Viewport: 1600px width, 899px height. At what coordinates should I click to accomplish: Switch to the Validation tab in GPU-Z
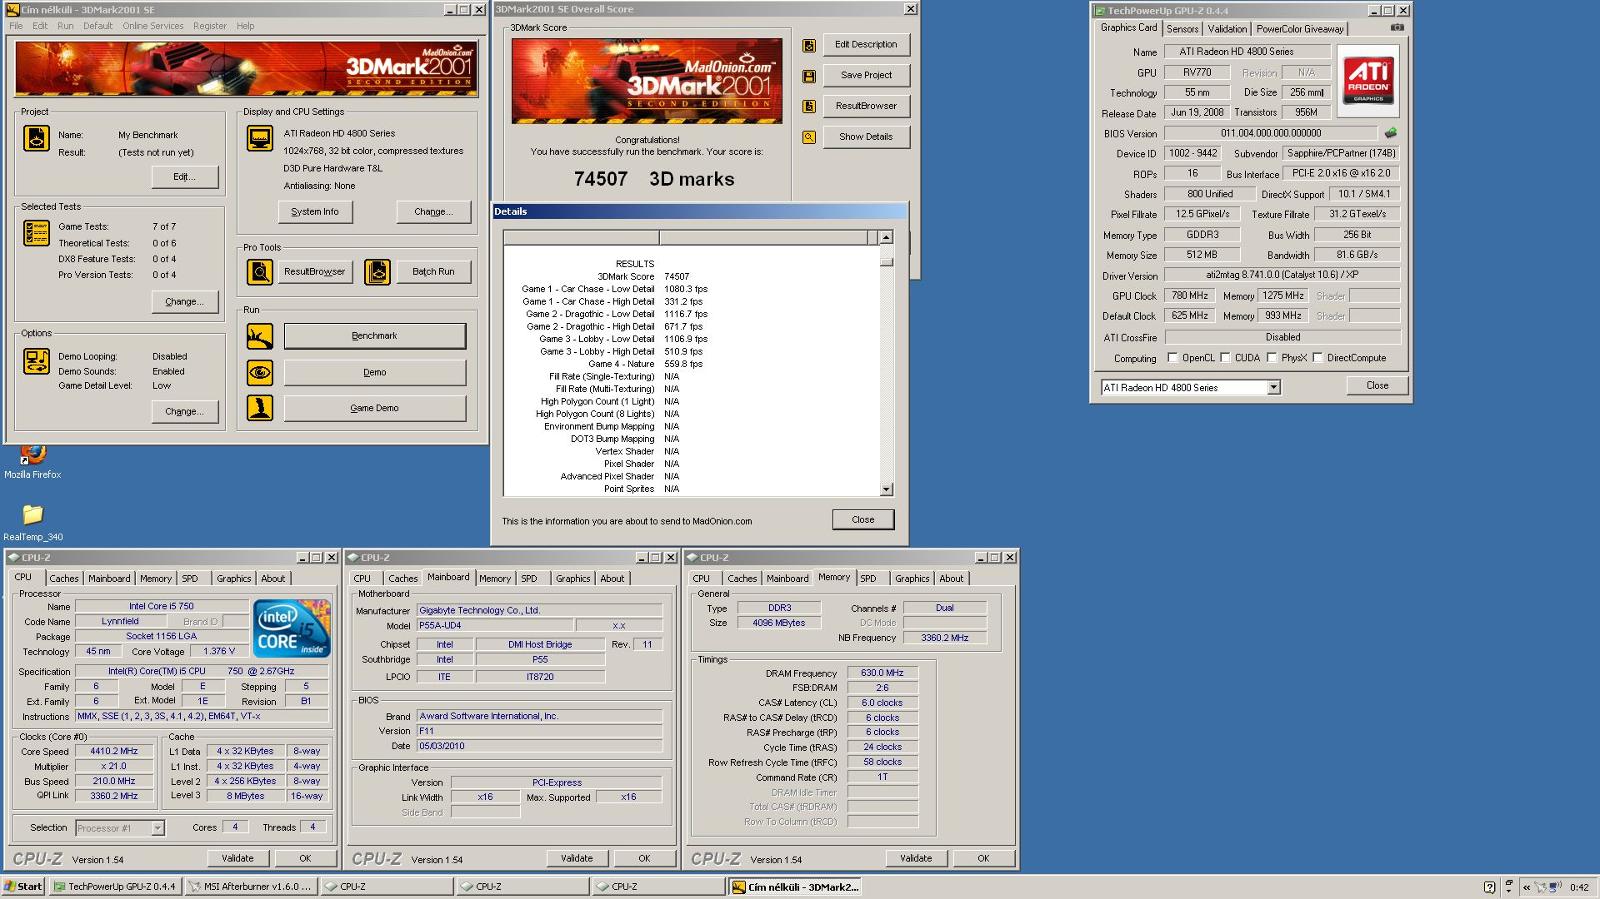click(x=1227, y=29)
